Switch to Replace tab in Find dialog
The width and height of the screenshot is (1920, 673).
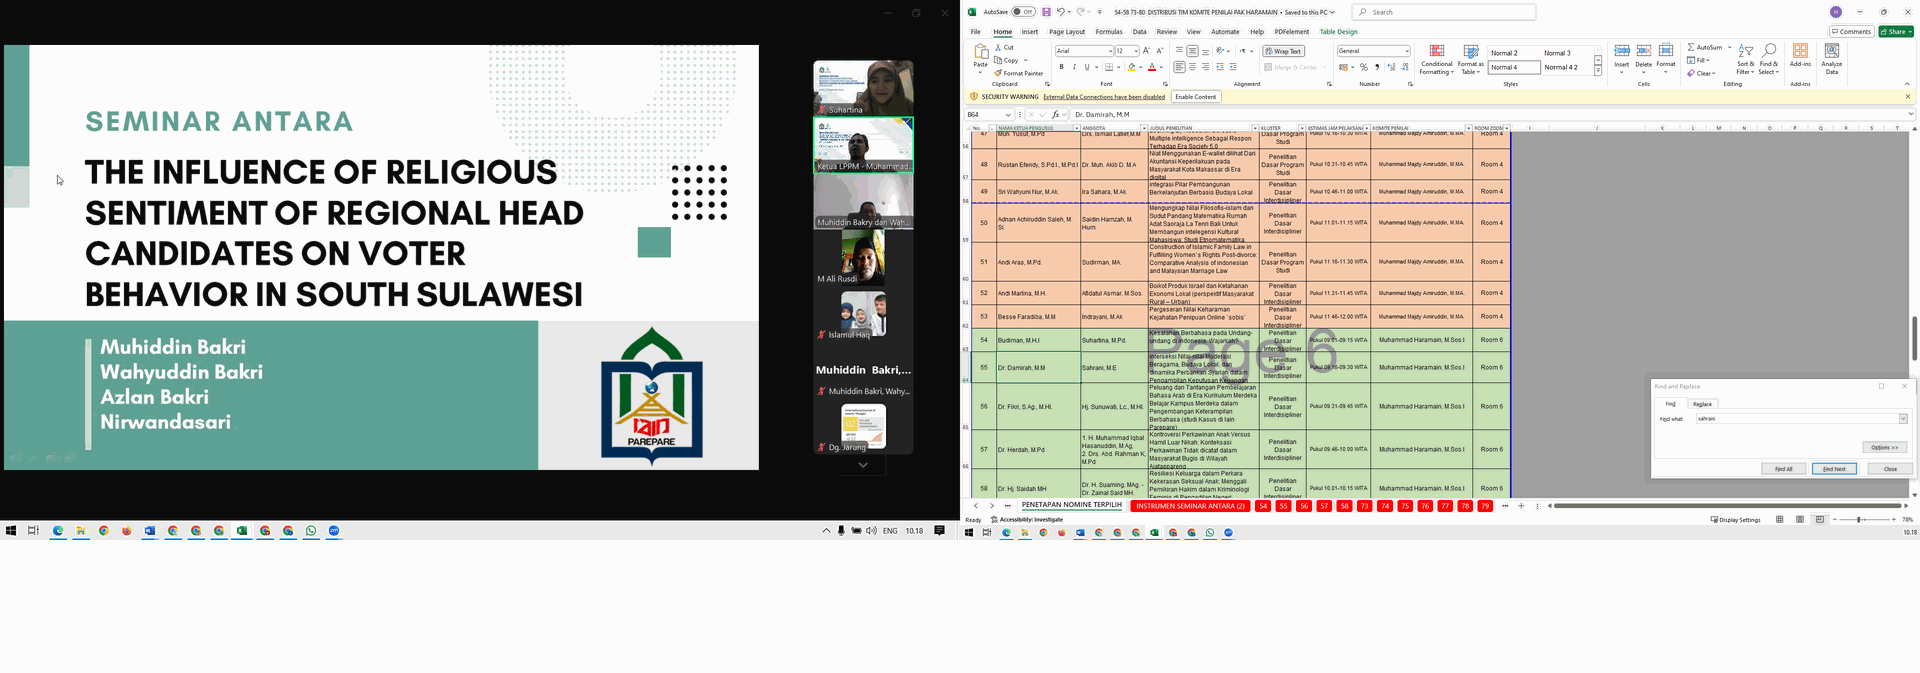[1702, 404]
